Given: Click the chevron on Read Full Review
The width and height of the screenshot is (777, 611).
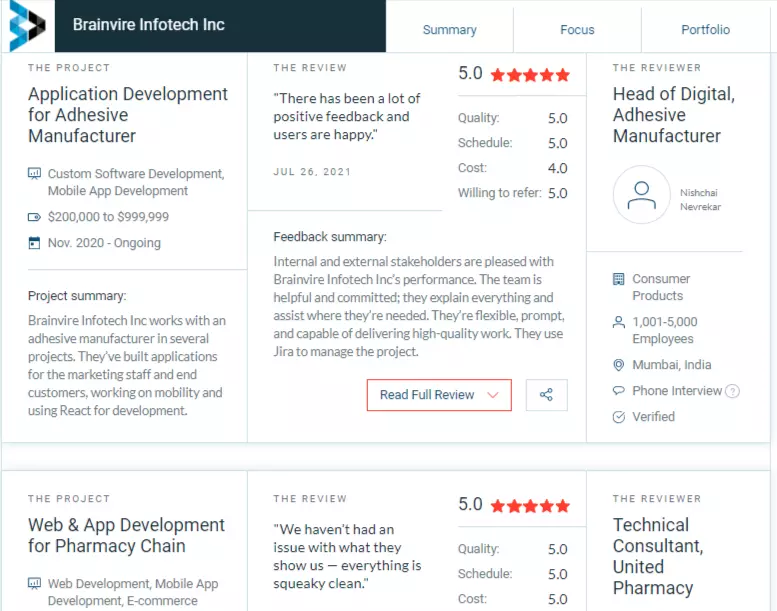Looking at the screenshot, I should tap(493, 395).
